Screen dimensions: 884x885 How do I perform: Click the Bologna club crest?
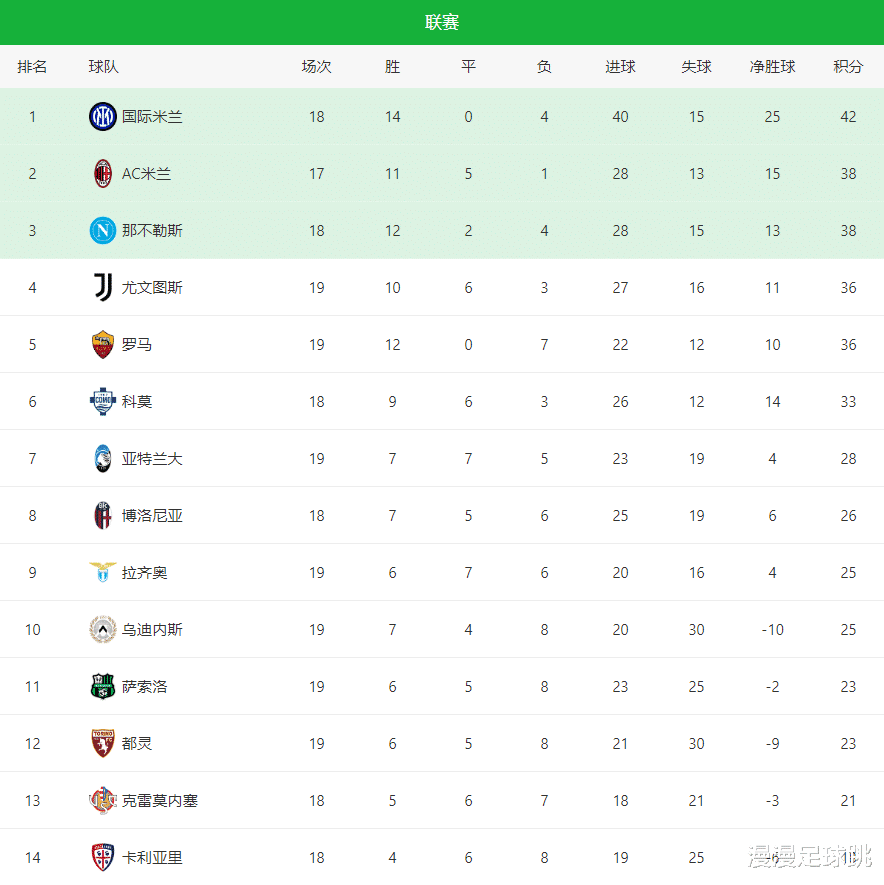click(x=102, y=516)
